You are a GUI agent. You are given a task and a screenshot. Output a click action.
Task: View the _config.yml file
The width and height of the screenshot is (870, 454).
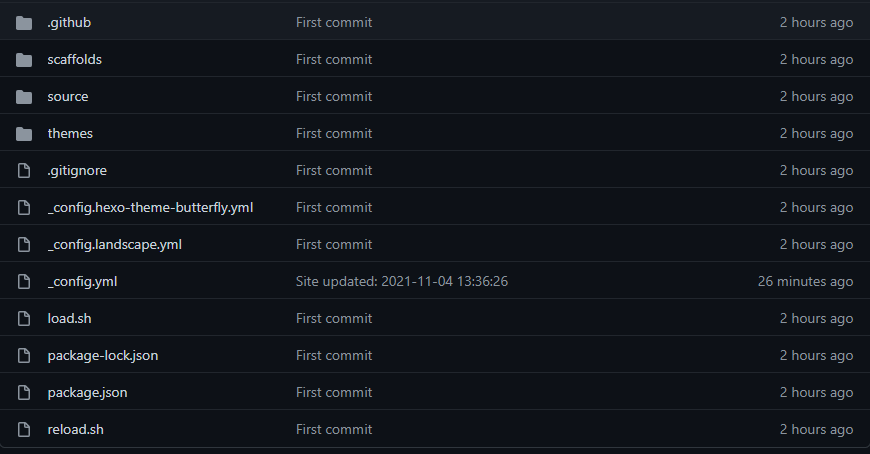[x=82, y=281]
